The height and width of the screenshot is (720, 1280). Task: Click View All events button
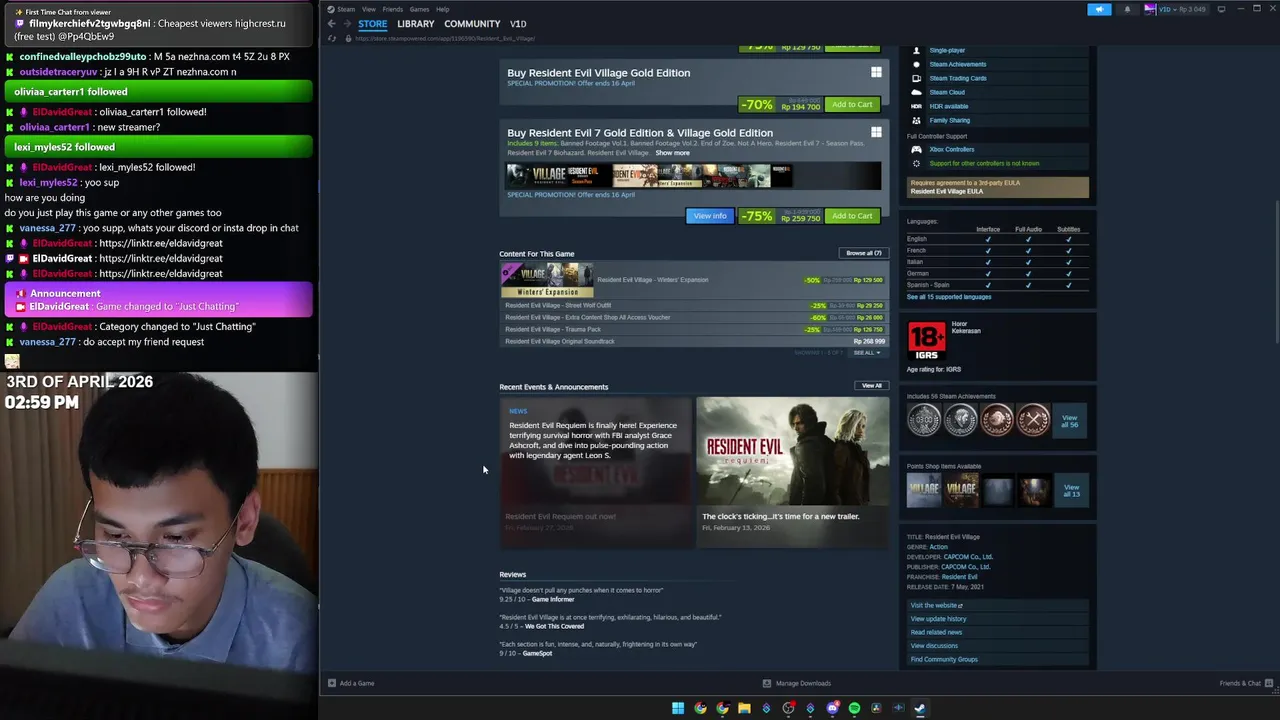point(872,386)
